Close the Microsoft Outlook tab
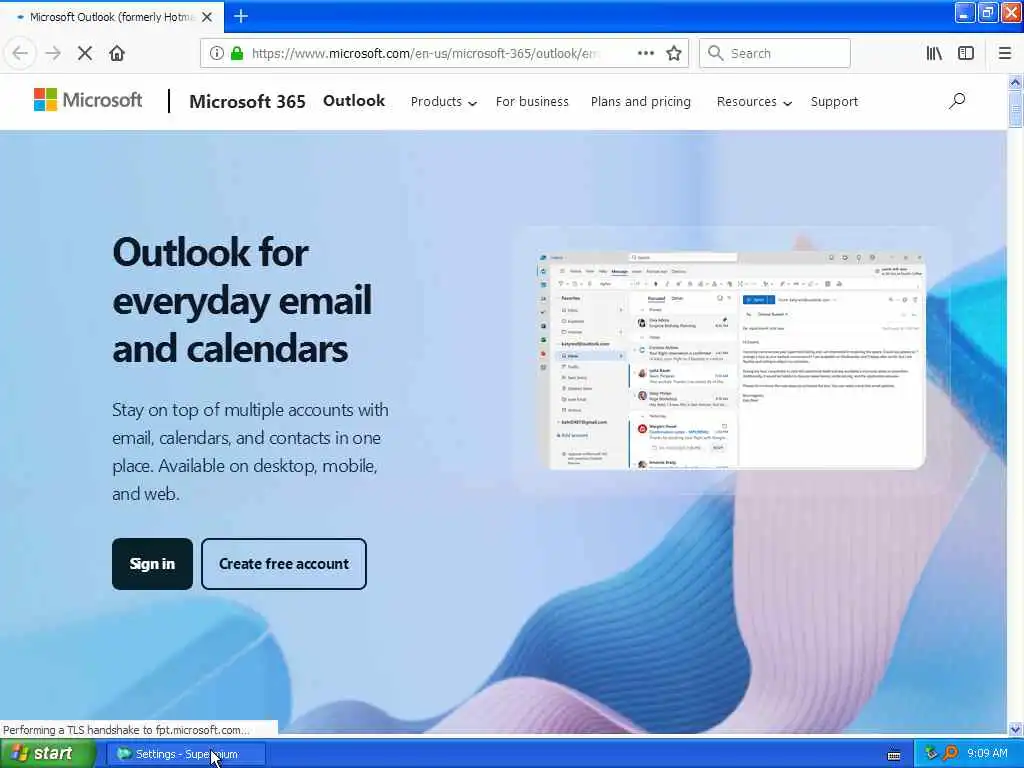The image size is (1024, 768). point(207,17)
